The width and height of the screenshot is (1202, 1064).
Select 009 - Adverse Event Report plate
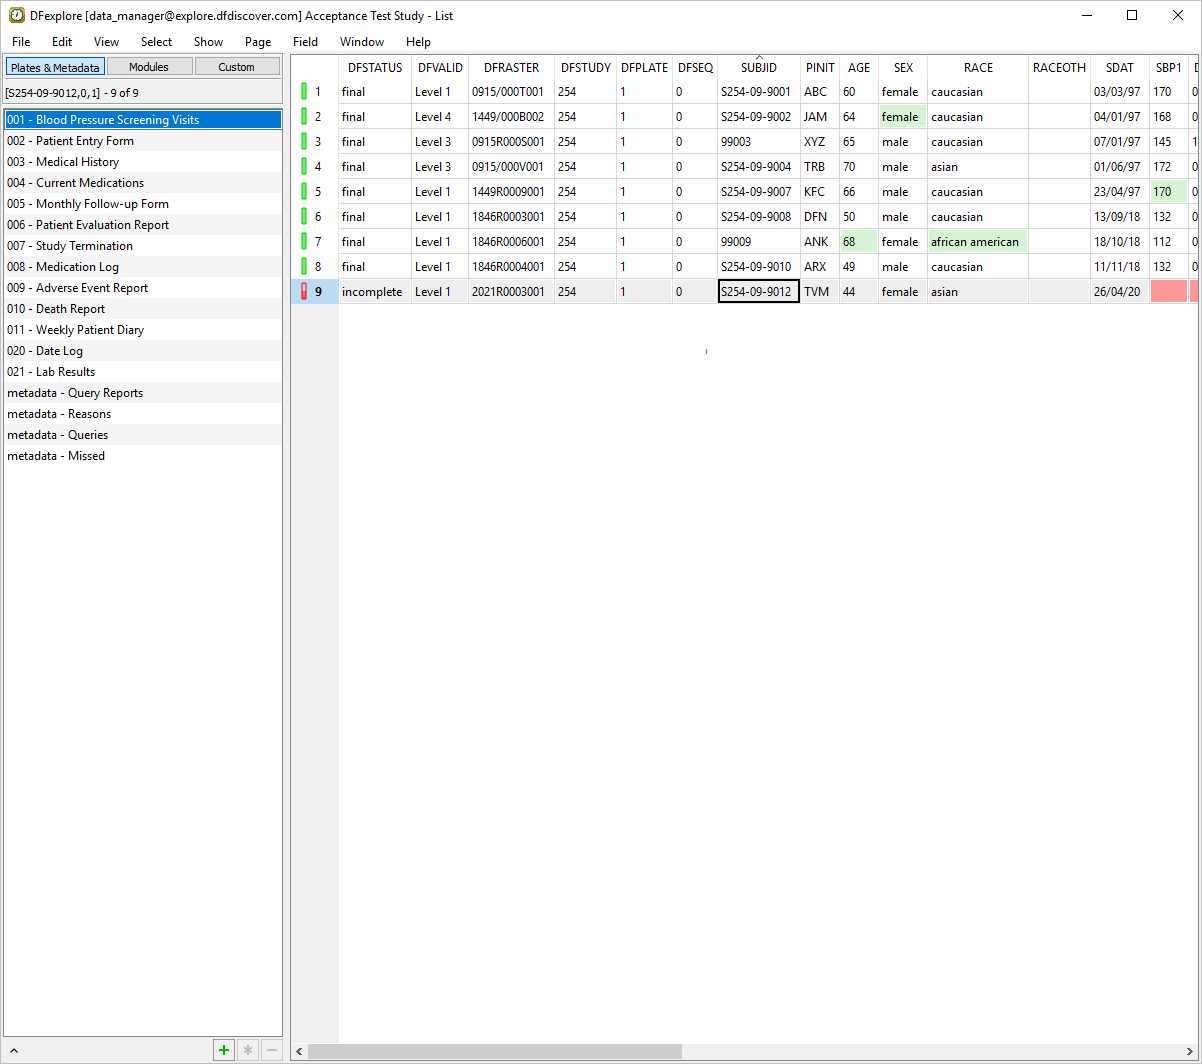77,288
